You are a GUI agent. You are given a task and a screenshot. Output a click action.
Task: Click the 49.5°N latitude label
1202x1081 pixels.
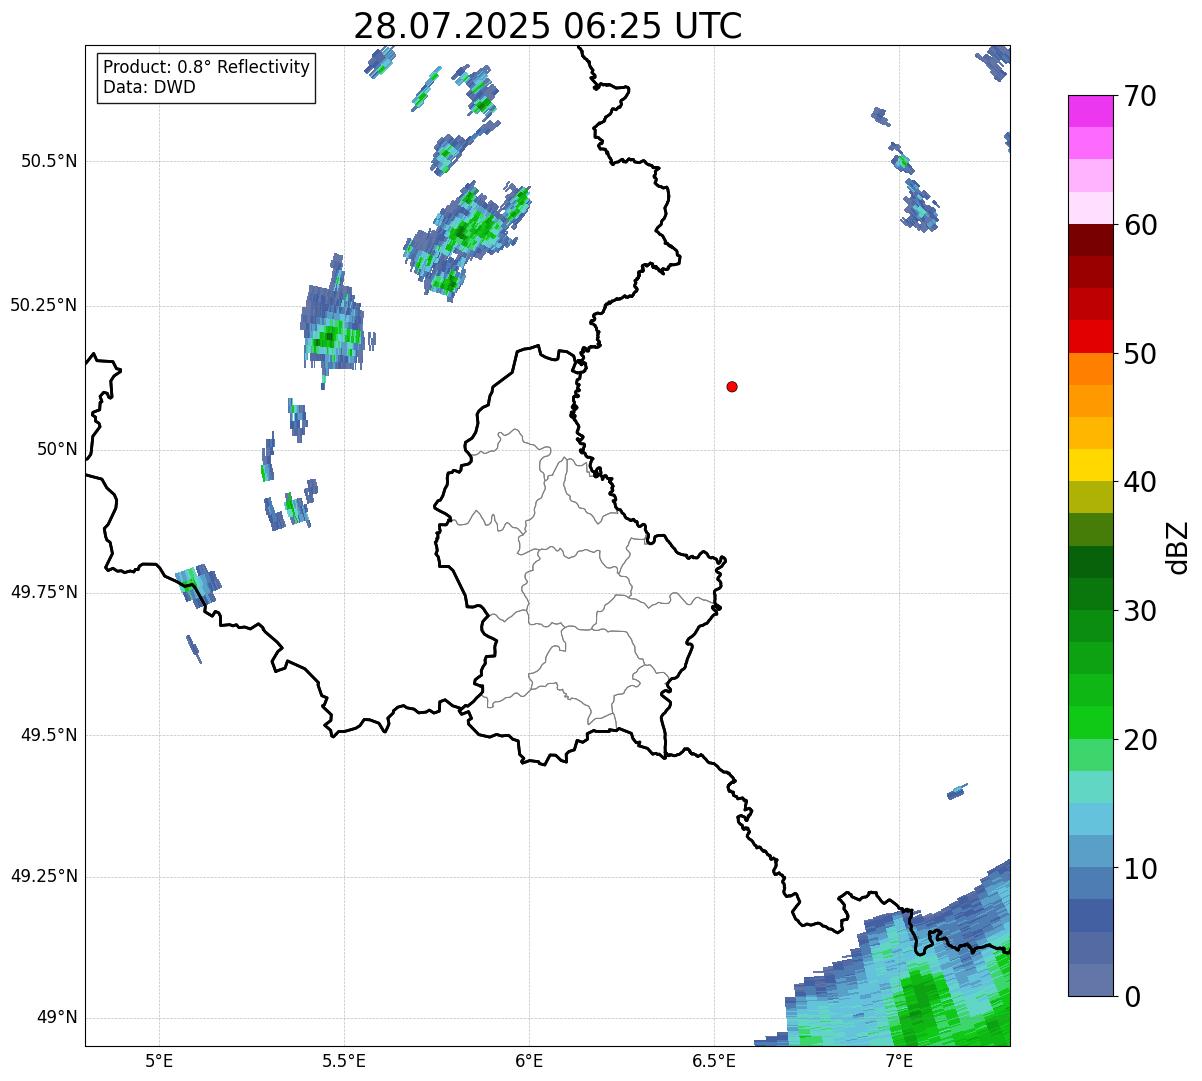coord(49,735)
